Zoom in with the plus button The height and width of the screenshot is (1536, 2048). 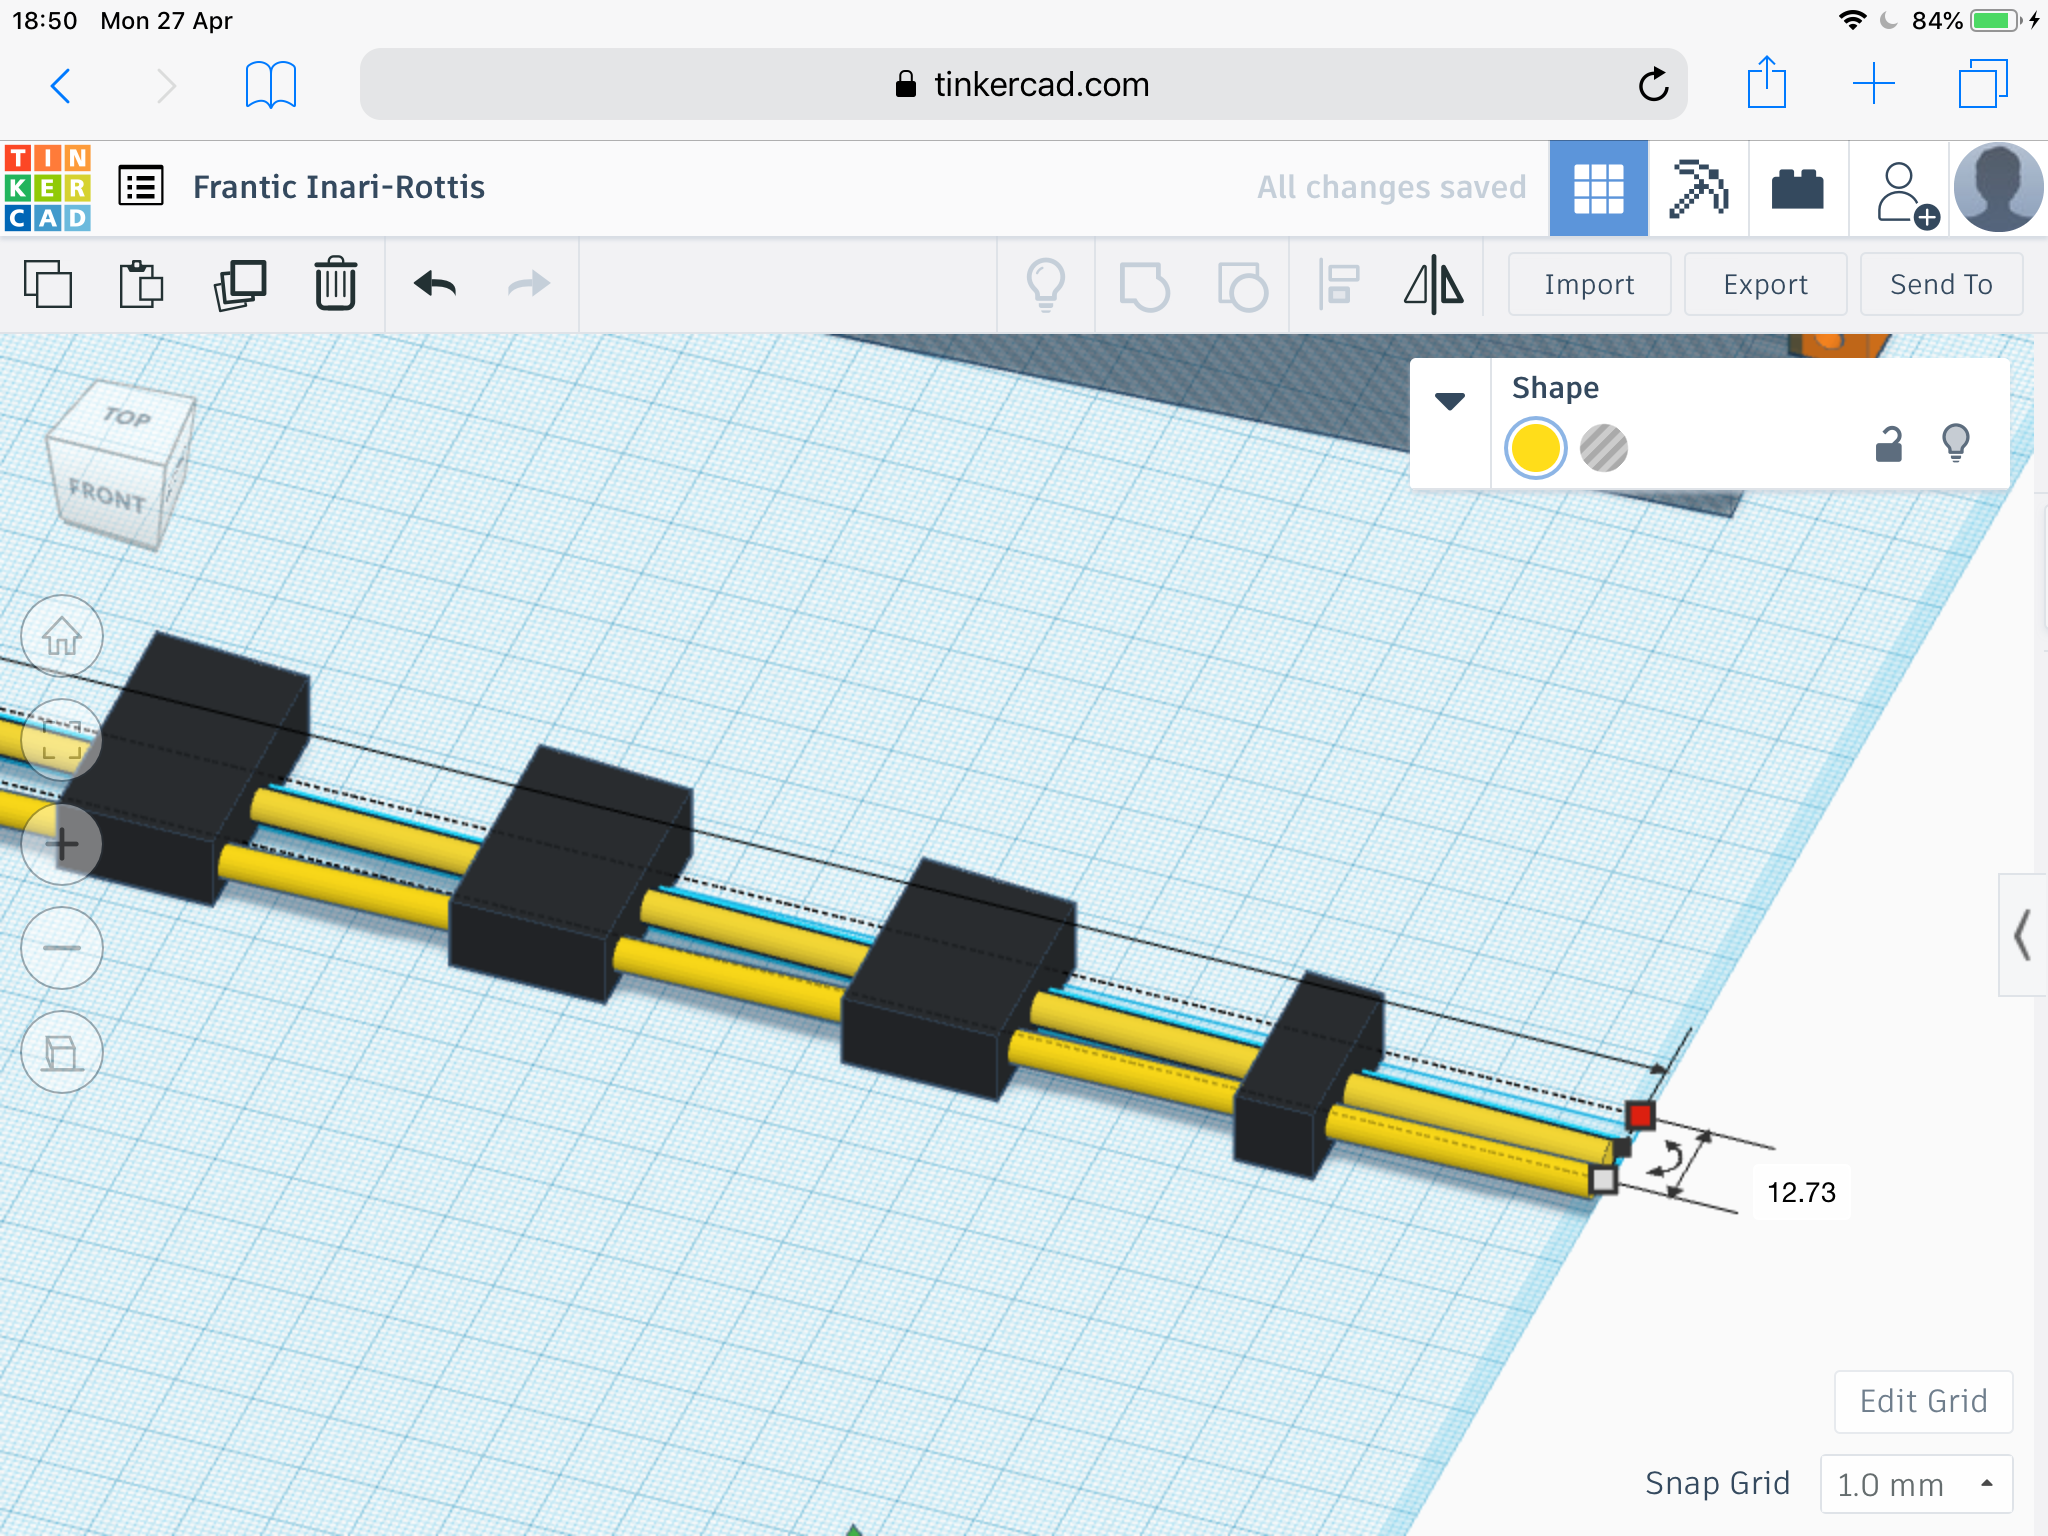coord(62,844)
